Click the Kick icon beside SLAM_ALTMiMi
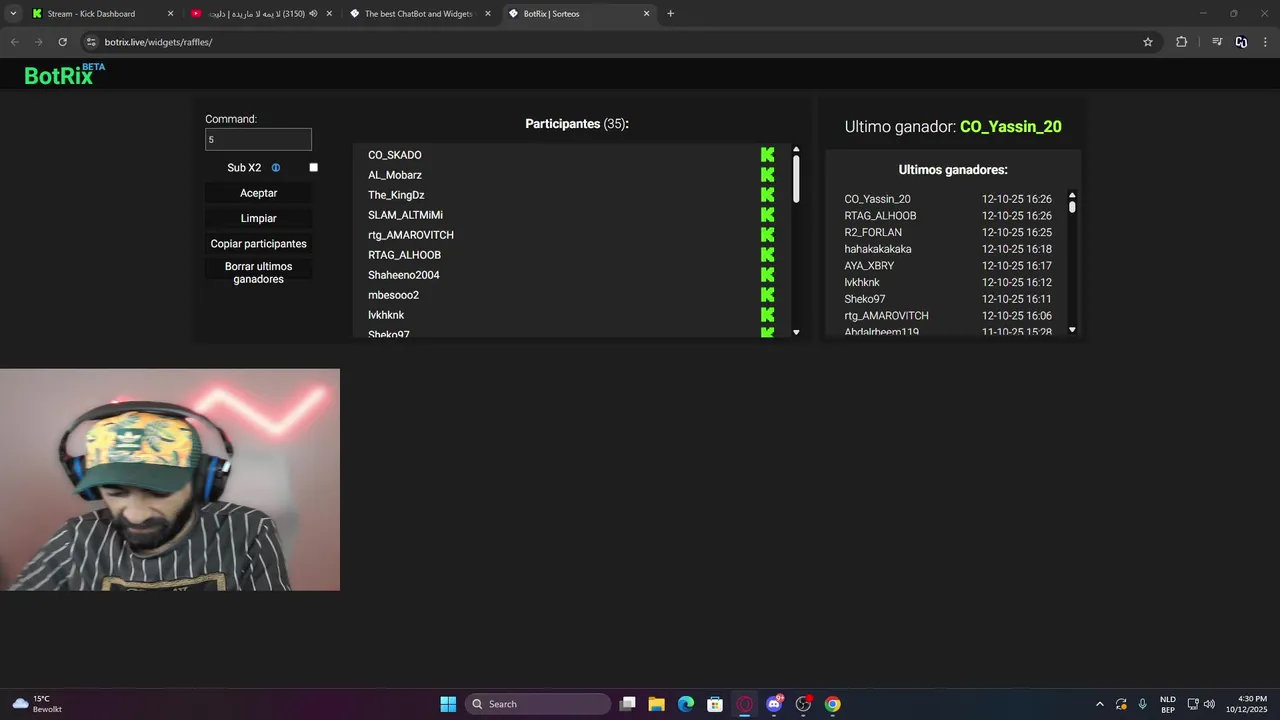Image resolution: width=1280 pixels, height=720 pixels. (x=767, y=215)
